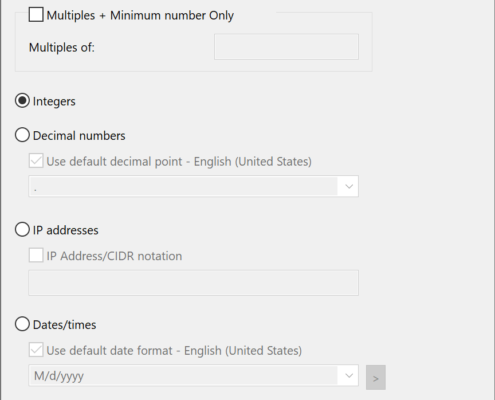Image resolution: width=495 pixels, height=400 pixels.
Task: Click the > button beside the date format
Action: point(376,377)
